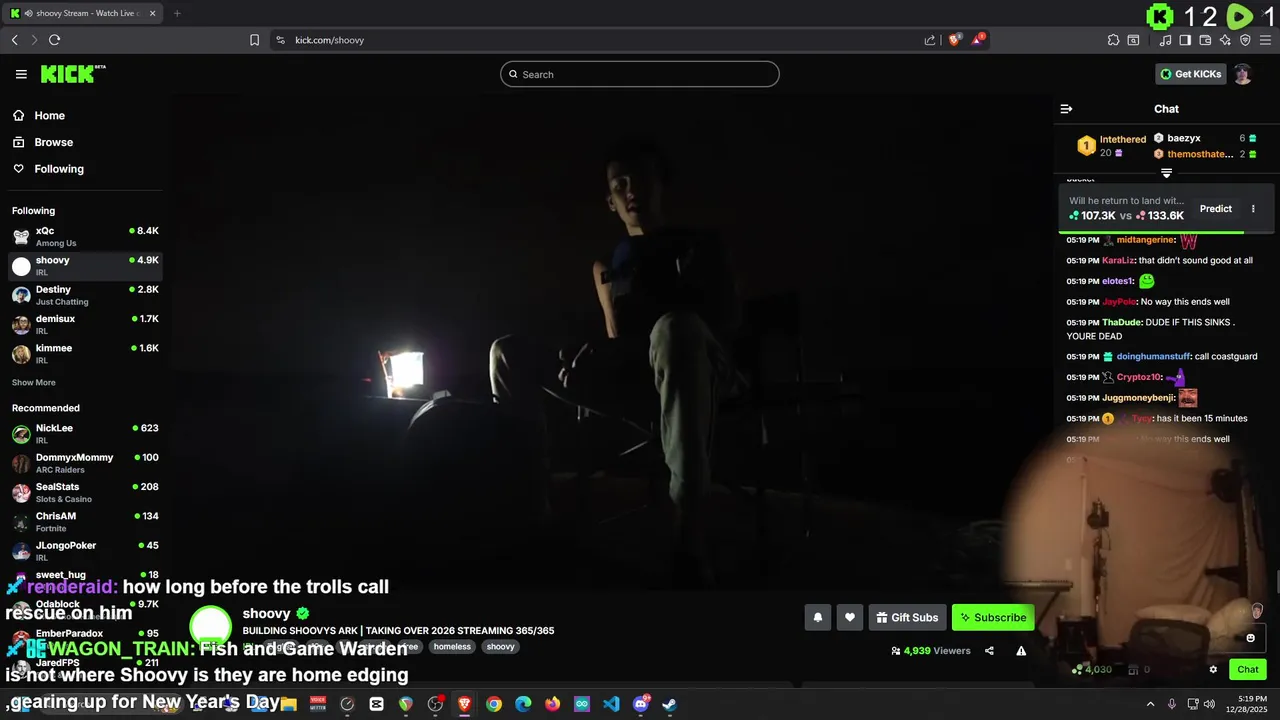Click the Gift Subs button

[907, 618]
